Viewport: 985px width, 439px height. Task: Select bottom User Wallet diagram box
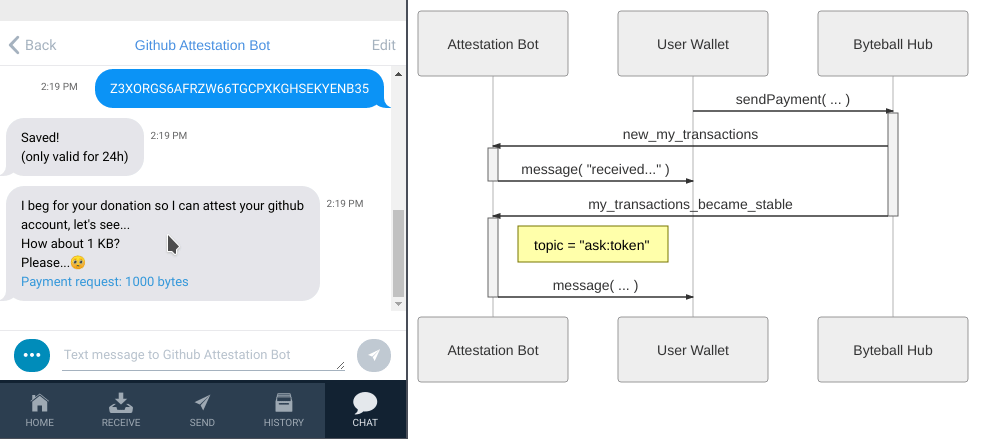coord(693,350)
